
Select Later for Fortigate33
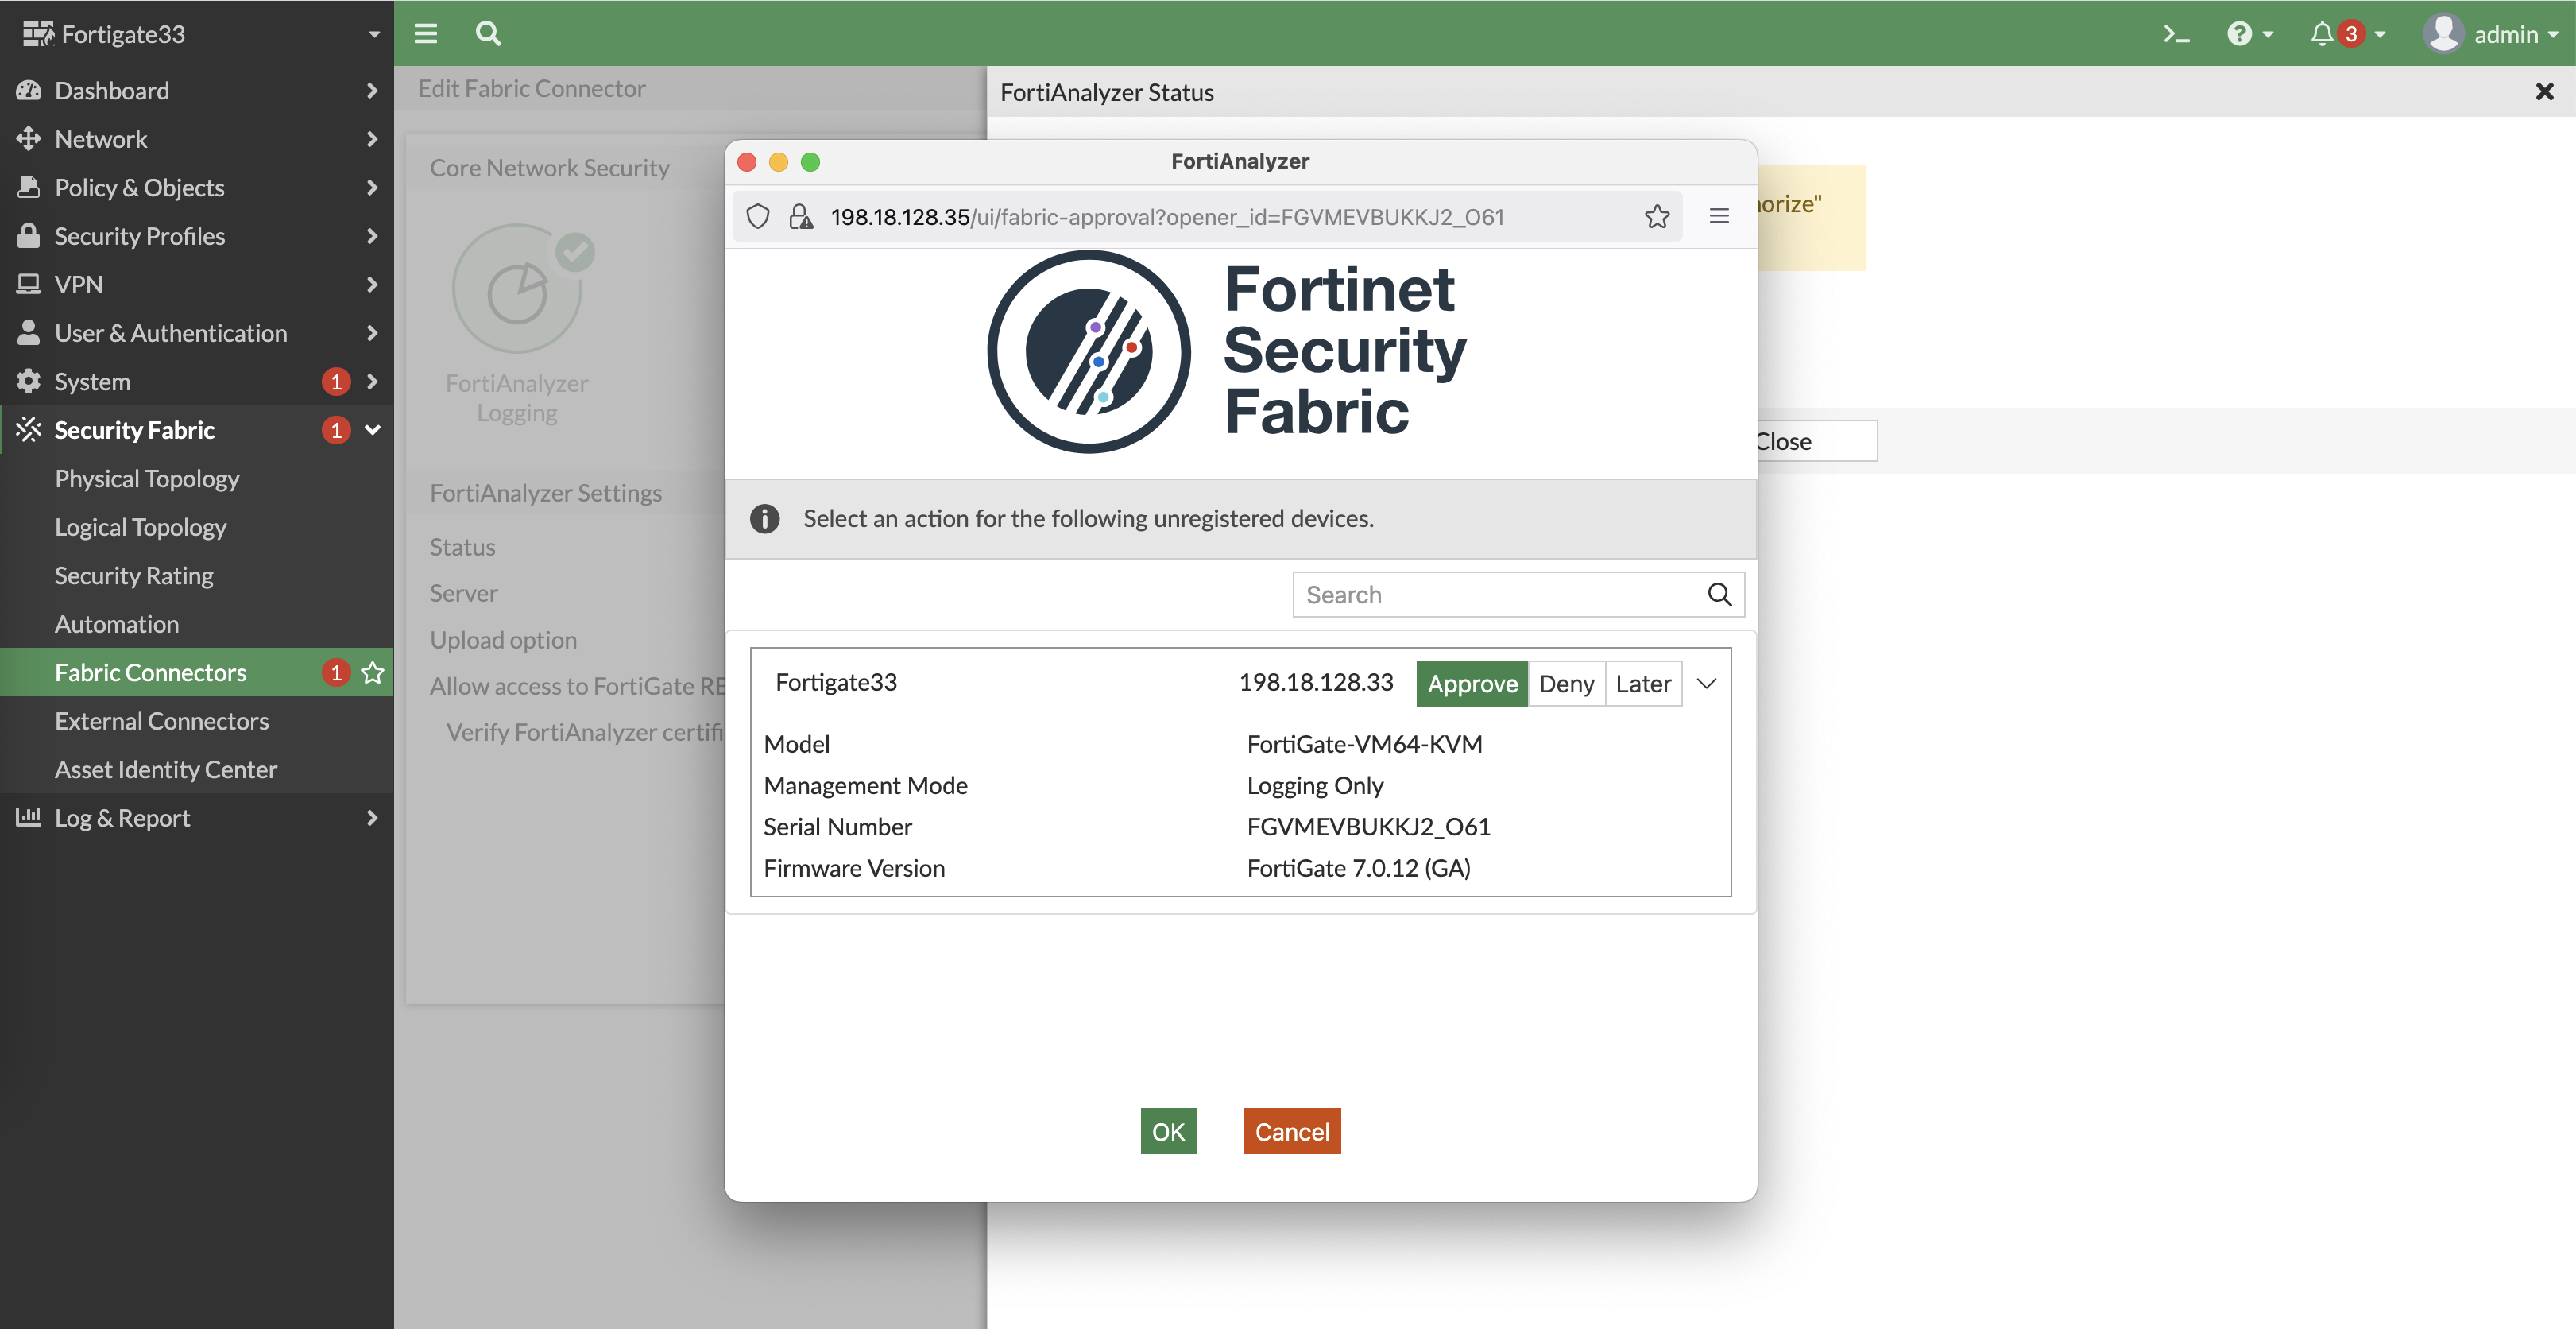tap(1643, 684)
